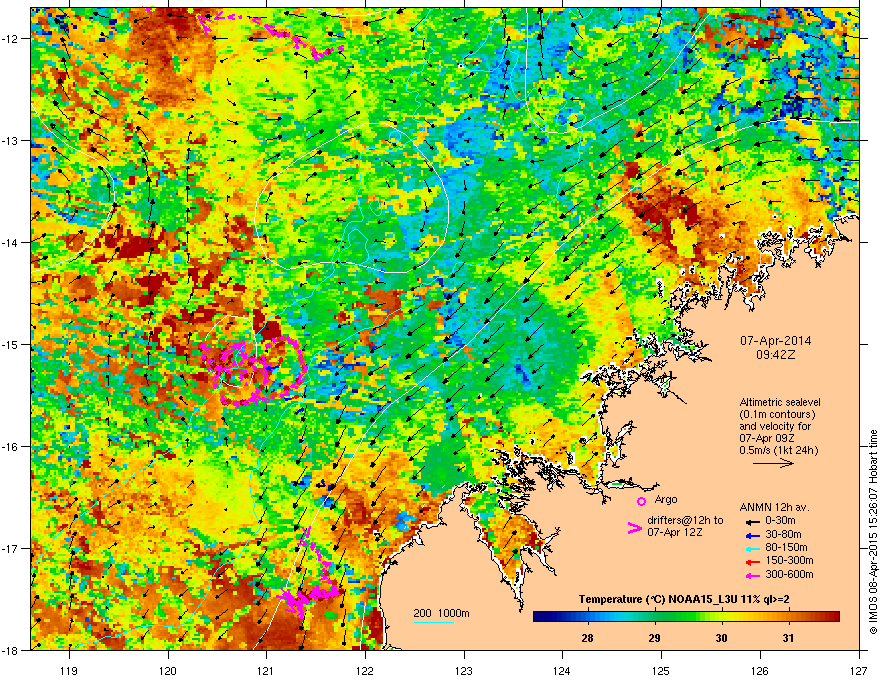Click the magenta Argo circle legend marker
The image size is (880, 680).
[641, 501]
